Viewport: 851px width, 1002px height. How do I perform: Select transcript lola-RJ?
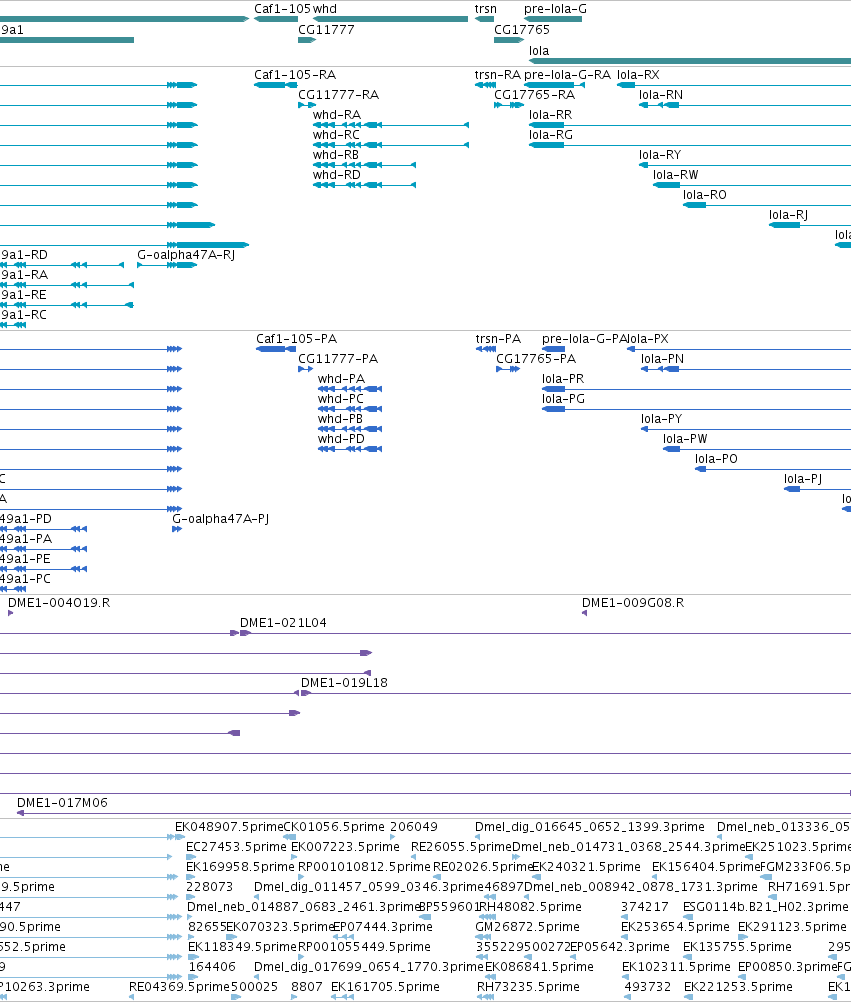click(x=788, y=215)
